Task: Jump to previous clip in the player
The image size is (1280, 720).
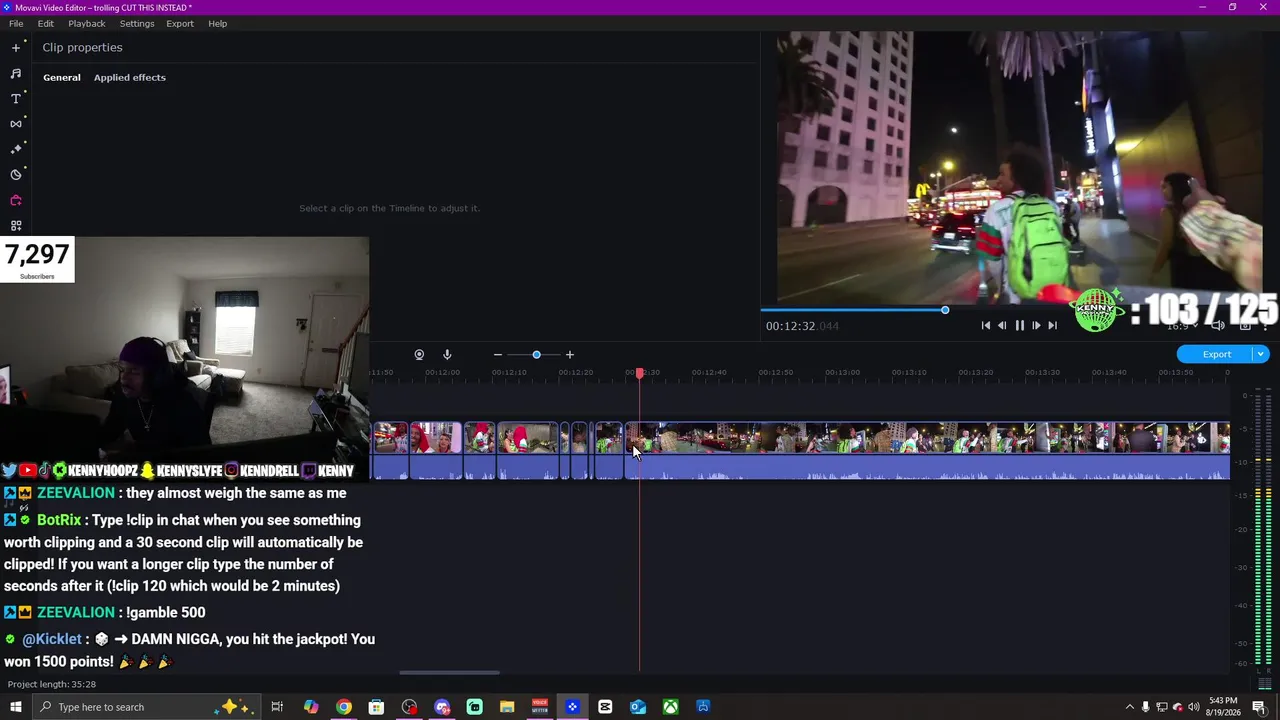Action: (986, 325)
